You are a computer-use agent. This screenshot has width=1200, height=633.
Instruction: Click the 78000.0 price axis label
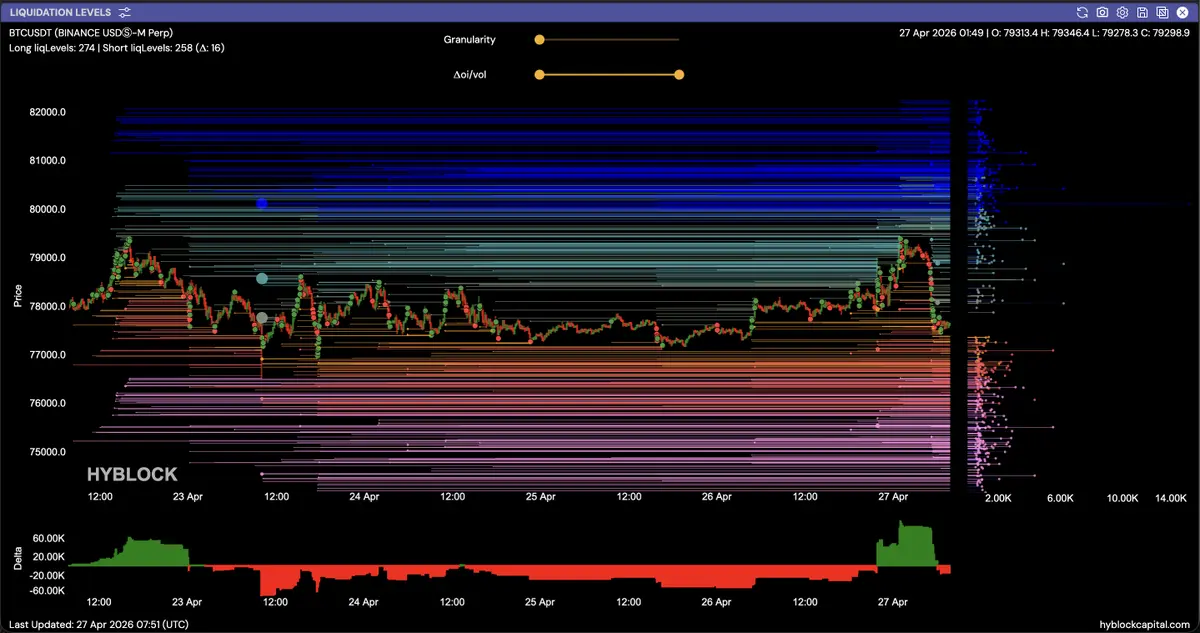click(x=47, y=306)
